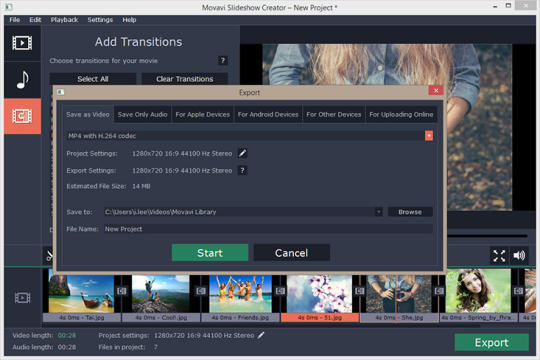Click the timeline video track icon
Screen dimensions: 540x360
(x=22, y=298)
